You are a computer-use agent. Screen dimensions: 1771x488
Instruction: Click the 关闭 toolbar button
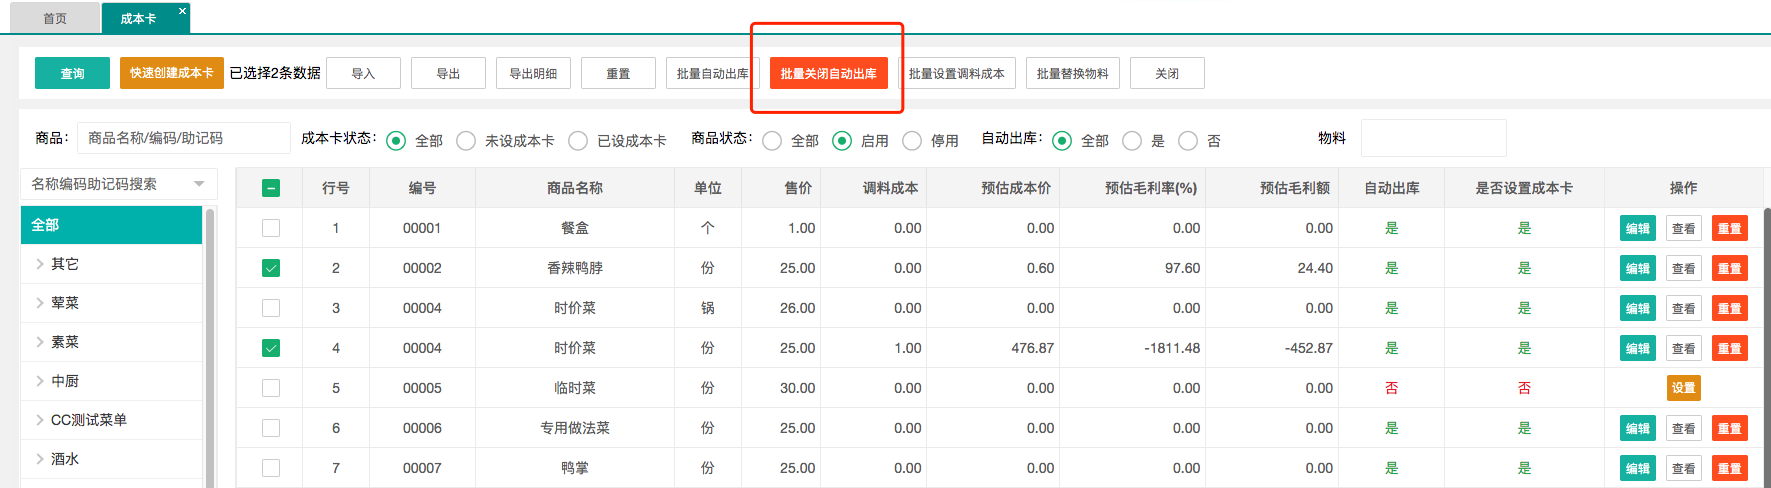click(1167, 73)
